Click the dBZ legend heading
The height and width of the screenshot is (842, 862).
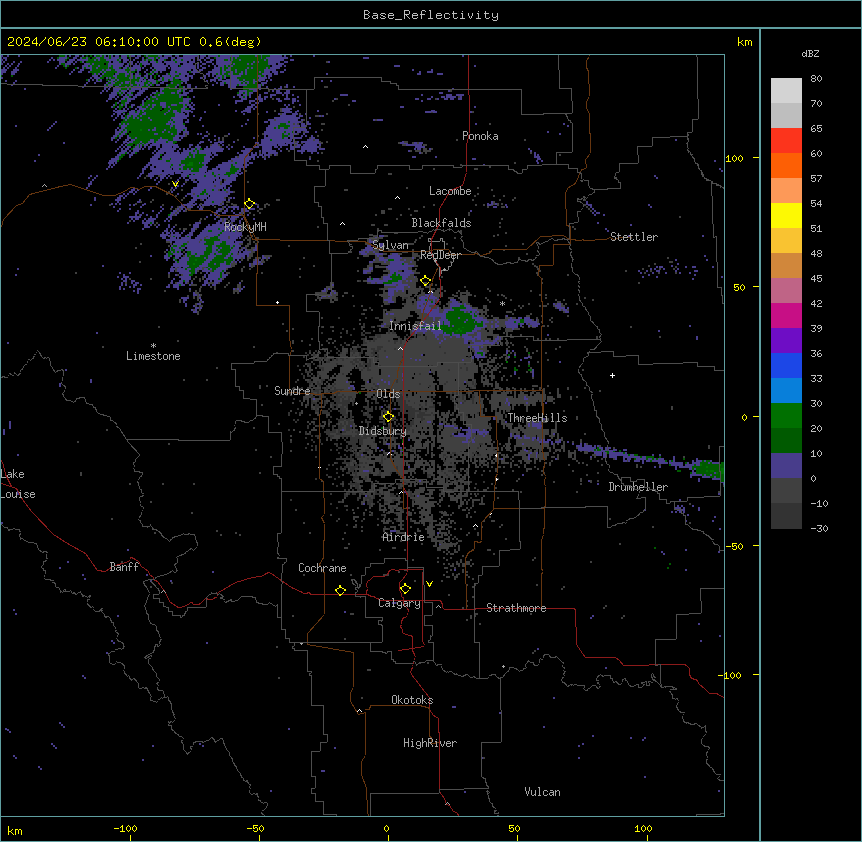pyautogui.click(x=810, y=54)
